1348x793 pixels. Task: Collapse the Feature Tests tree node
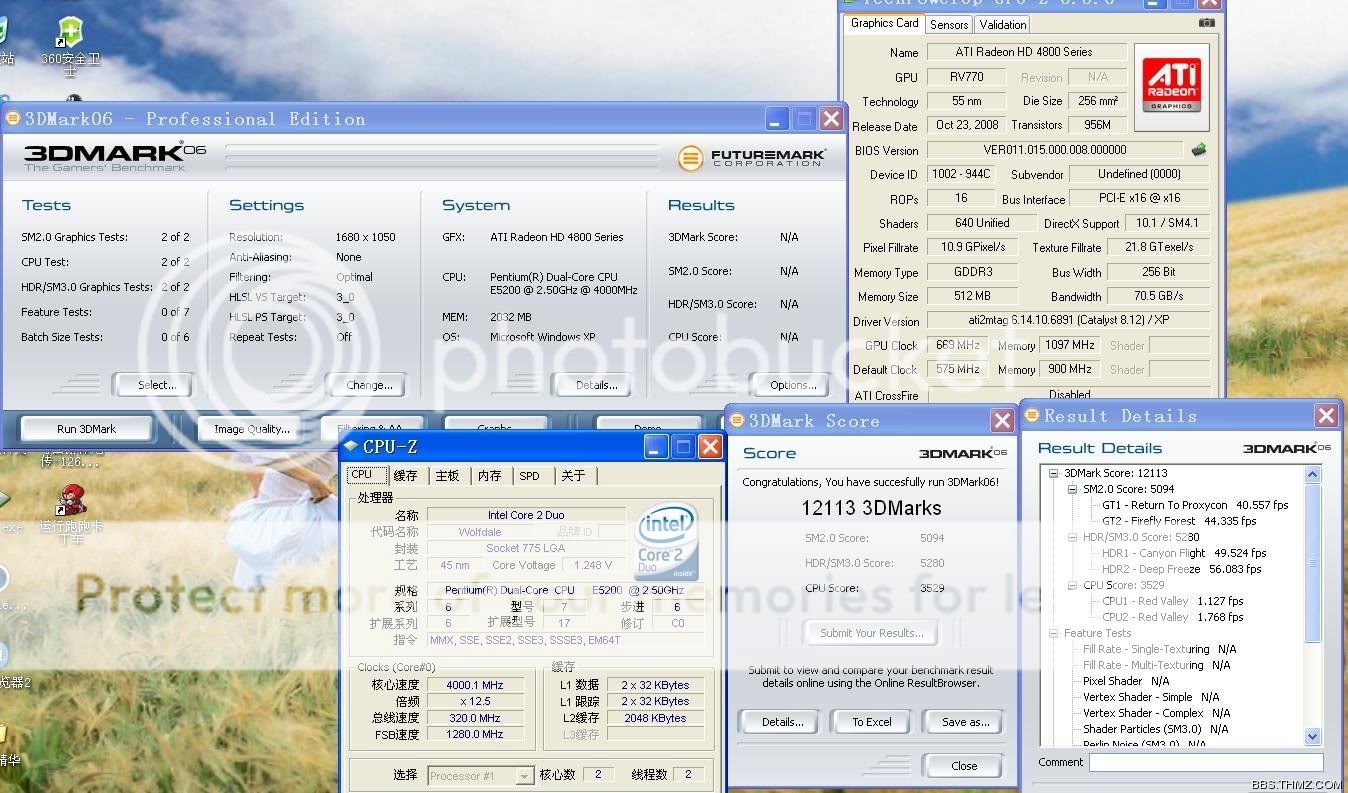point(1054,633)
